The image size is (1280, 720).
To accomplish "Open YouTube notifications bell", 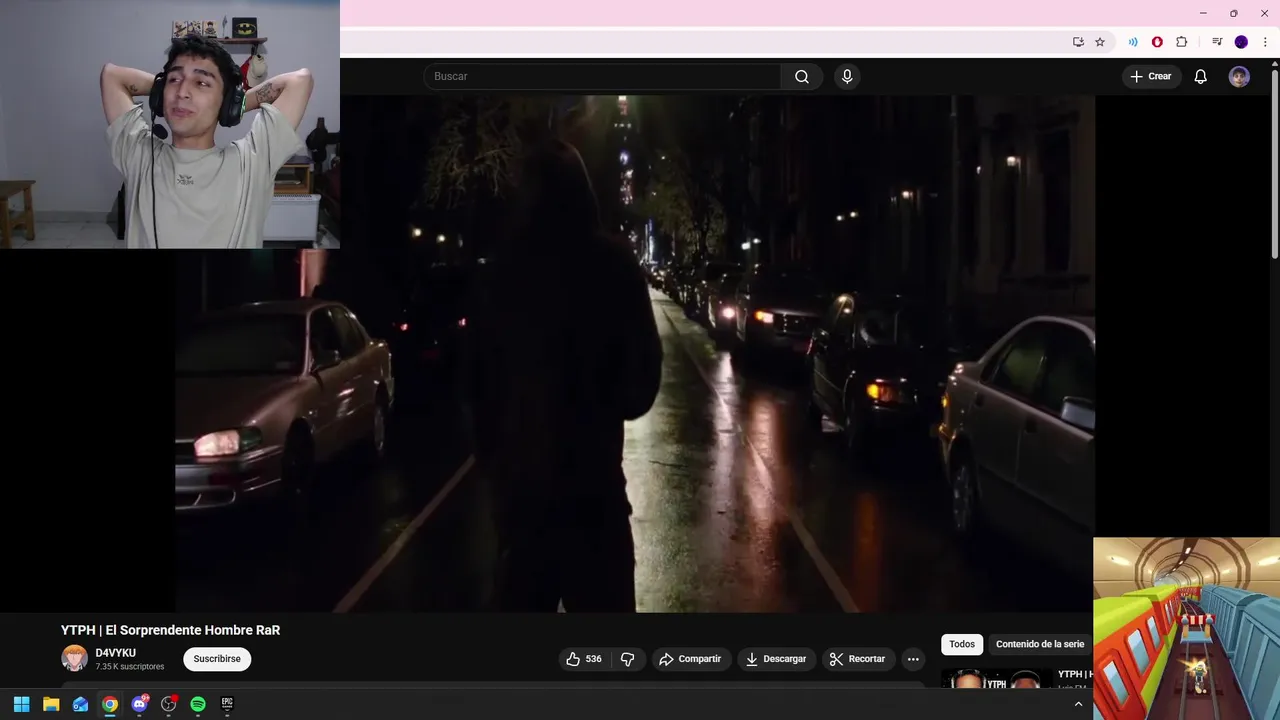I will pyautogui.click(x=1201, y=76).
